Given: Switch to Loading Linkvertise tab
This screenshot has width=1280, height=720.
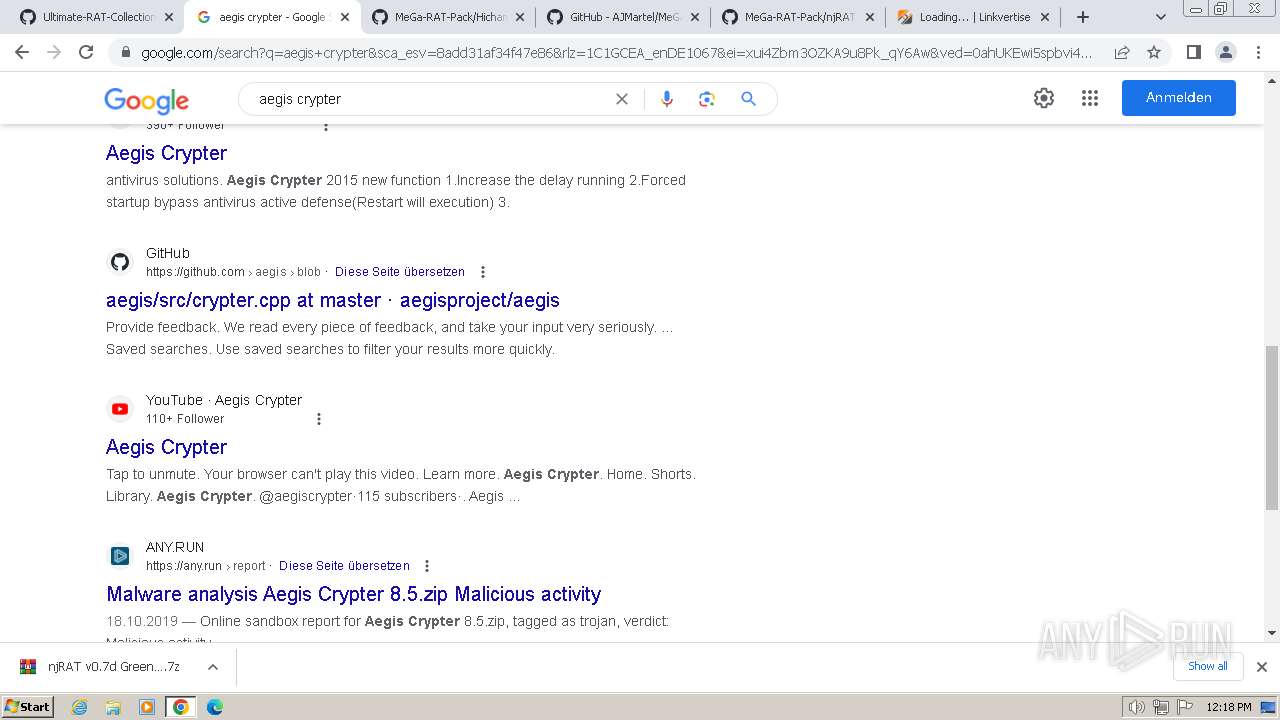Looking at the screenshot, I should (974, 17).
